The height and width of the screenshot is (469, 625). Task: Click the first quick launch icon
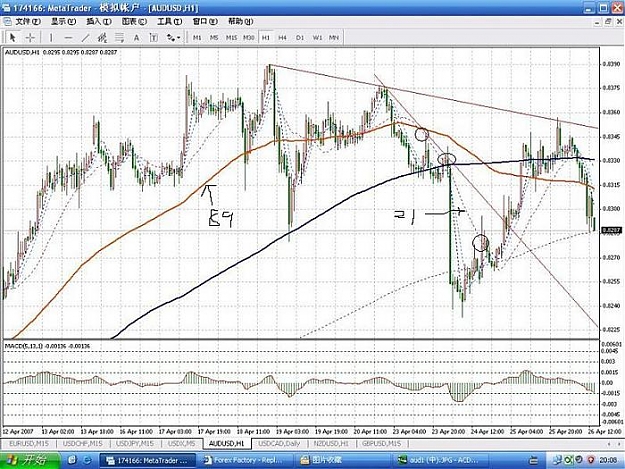[72, 460]
